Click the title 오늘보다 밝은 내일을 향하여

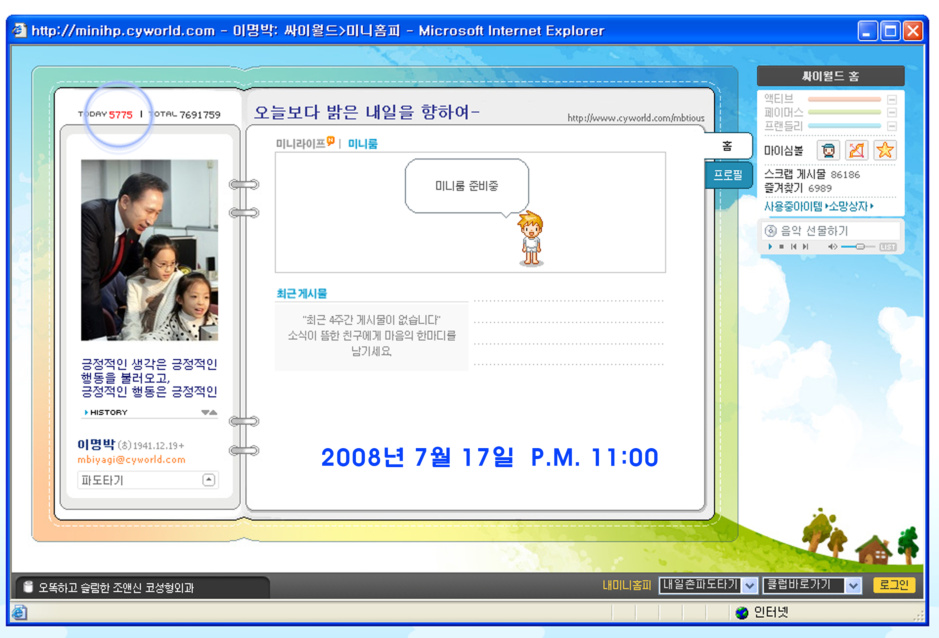click(x=366, y=112)
